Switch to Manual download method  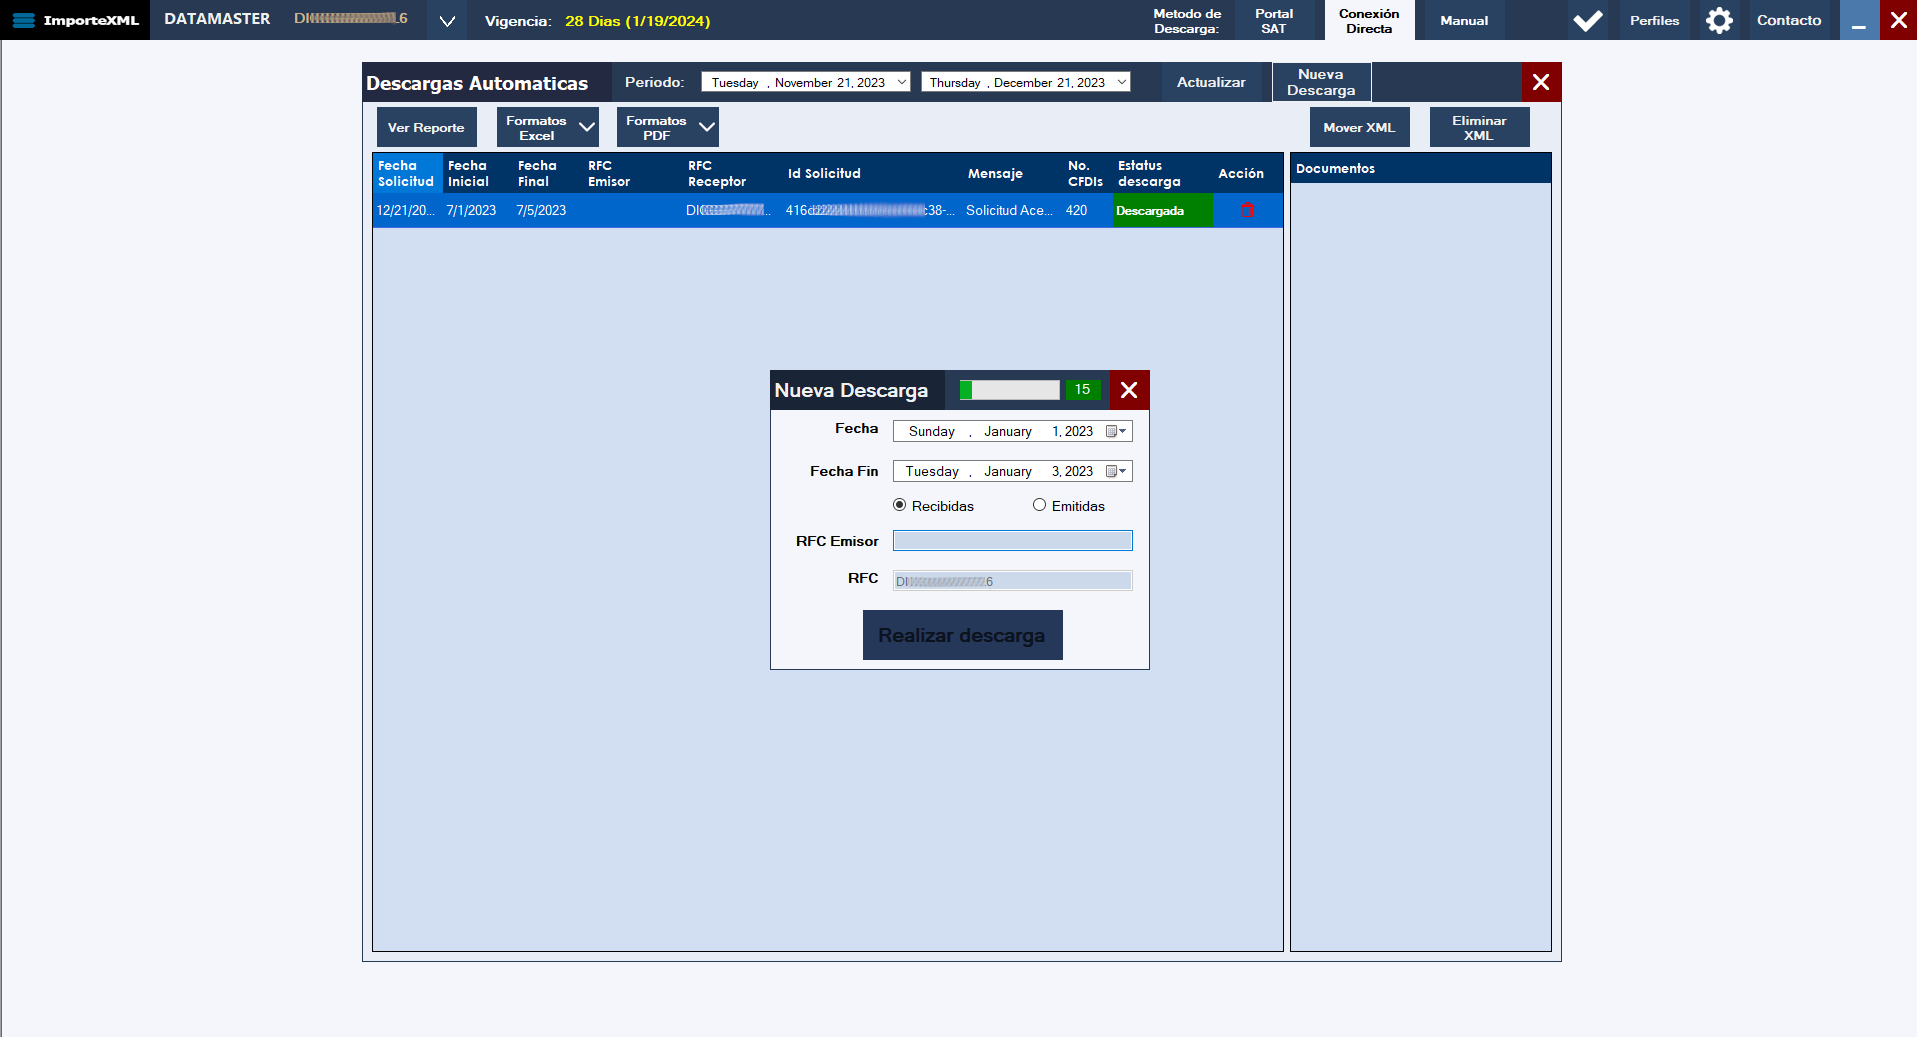1463,21
